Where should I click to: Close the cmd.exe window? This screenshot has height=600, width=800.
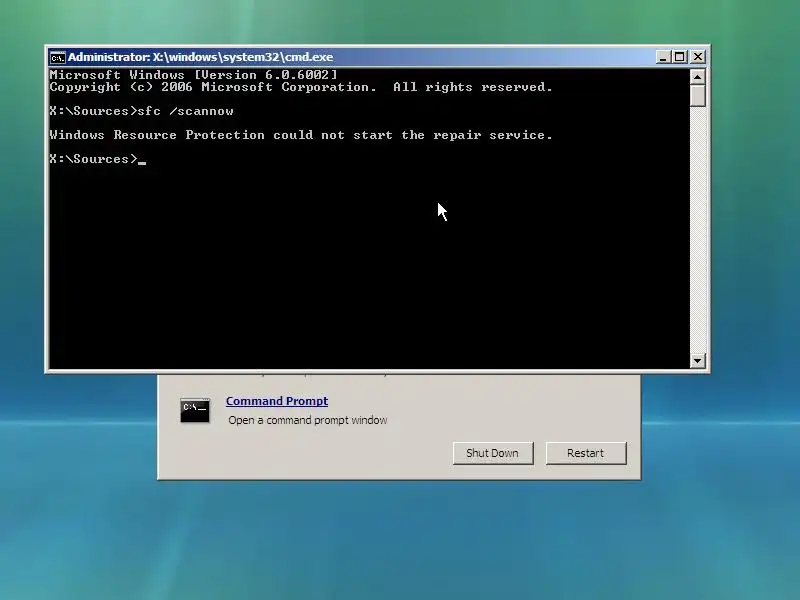coord(697,57)
